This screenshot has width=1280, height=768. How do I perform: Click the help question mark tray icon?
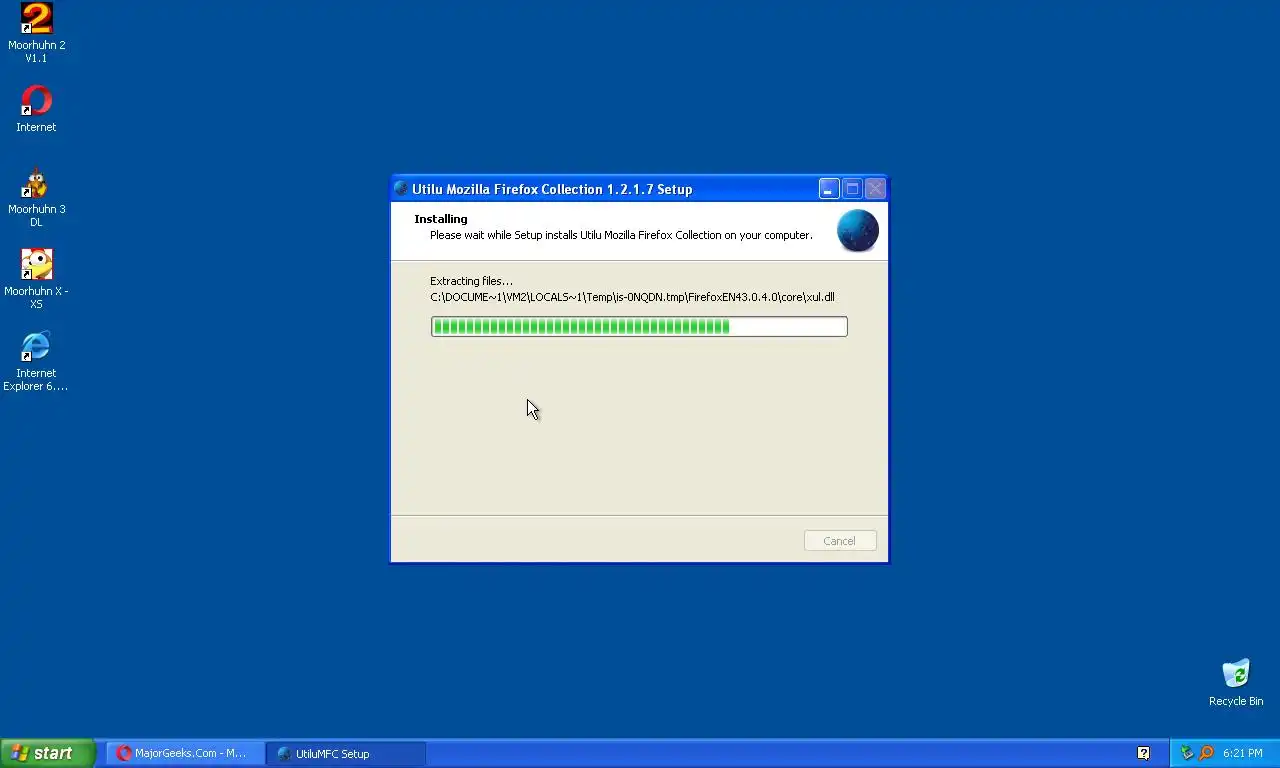(1143, 753)
